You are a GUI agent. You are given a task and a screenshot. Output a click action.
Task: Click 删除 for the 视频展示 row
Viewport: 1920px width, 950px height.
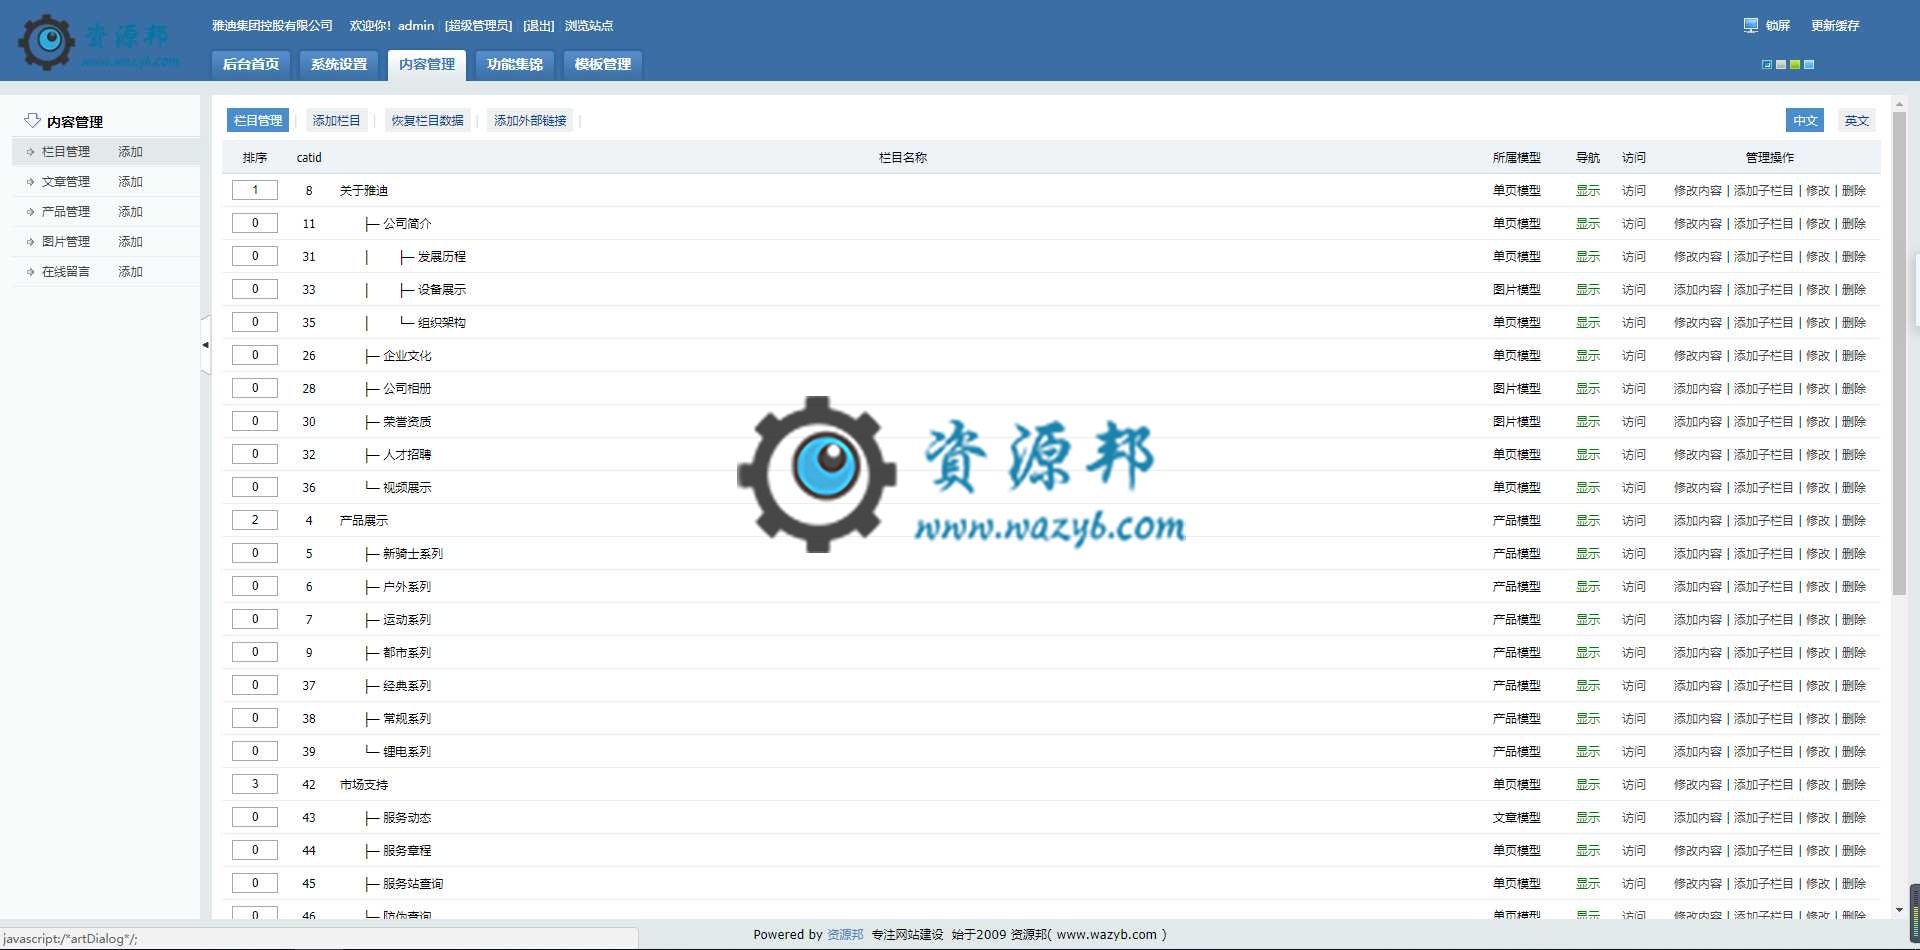point(1854,488)
